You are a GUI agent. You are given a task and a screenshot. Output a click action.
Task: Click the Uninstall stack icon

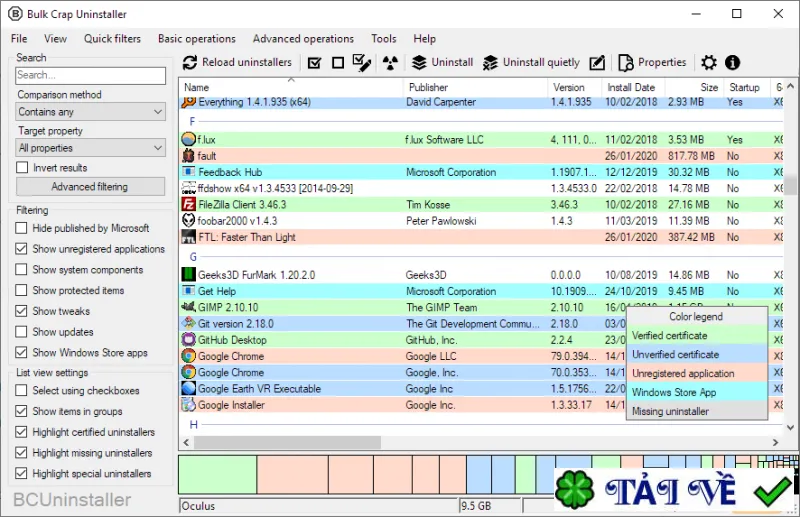click(419, 63)
